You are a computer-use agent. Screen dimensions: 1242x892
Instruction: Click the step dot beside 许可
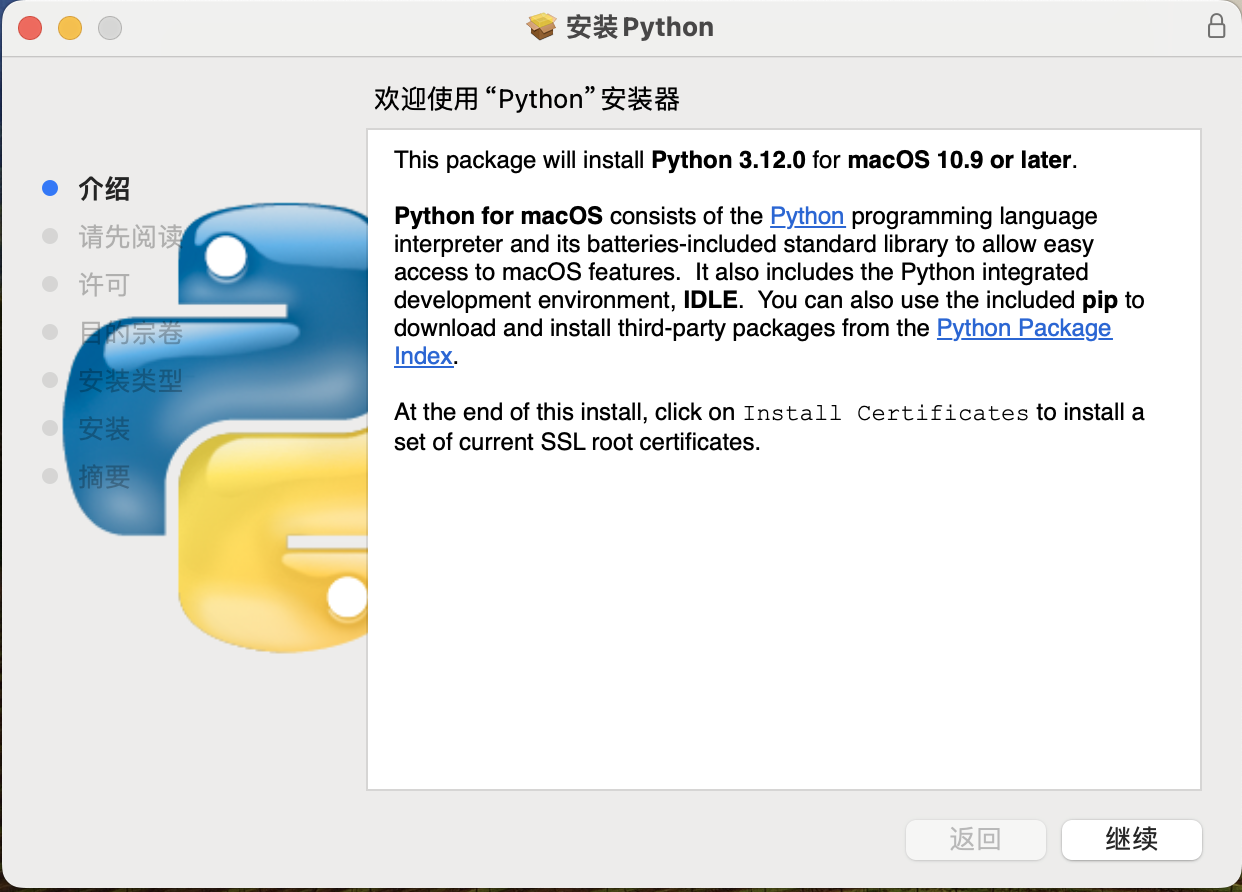(x=50, y=284)
